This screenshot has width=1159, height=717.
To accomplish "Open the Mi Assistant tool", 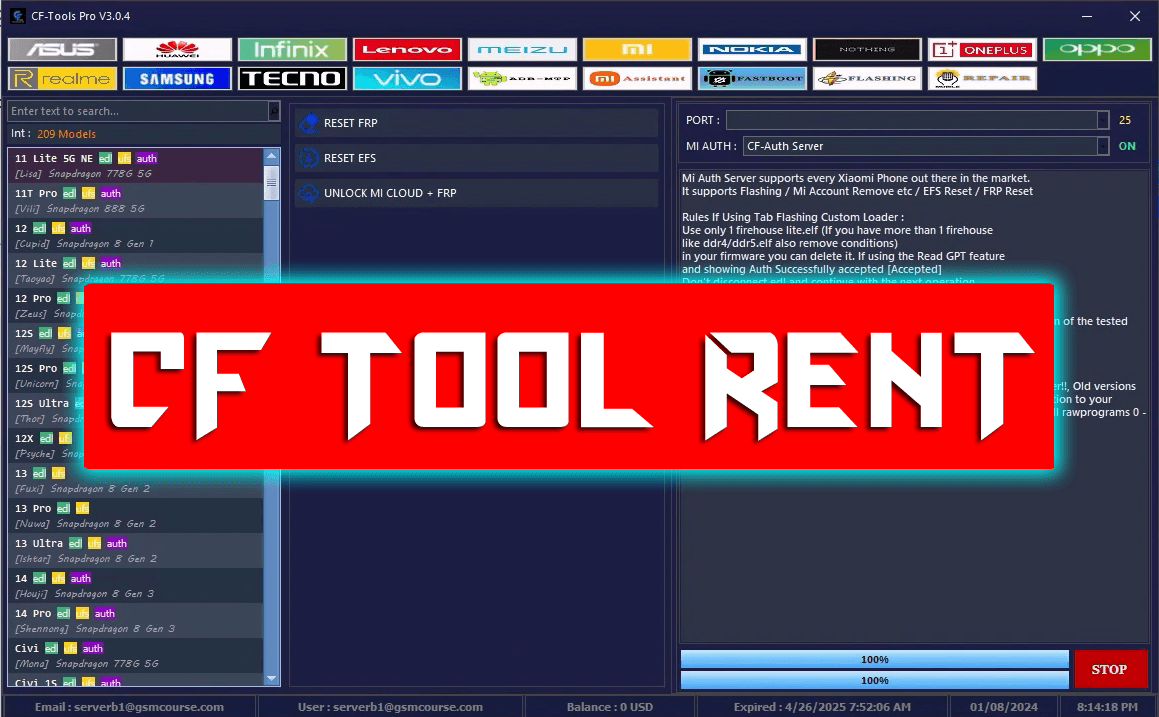I will click(637, 78).
